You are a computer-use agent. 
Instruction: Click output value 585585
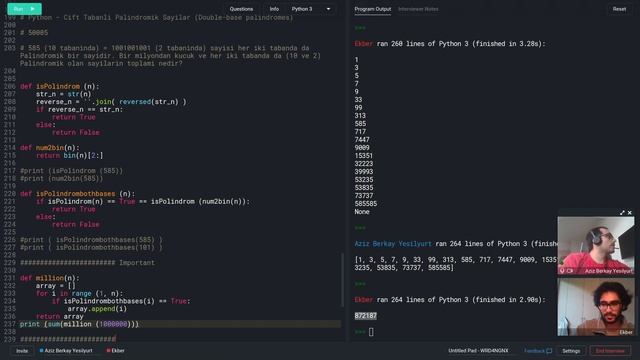pyautogui.click(x=366, y=204)
